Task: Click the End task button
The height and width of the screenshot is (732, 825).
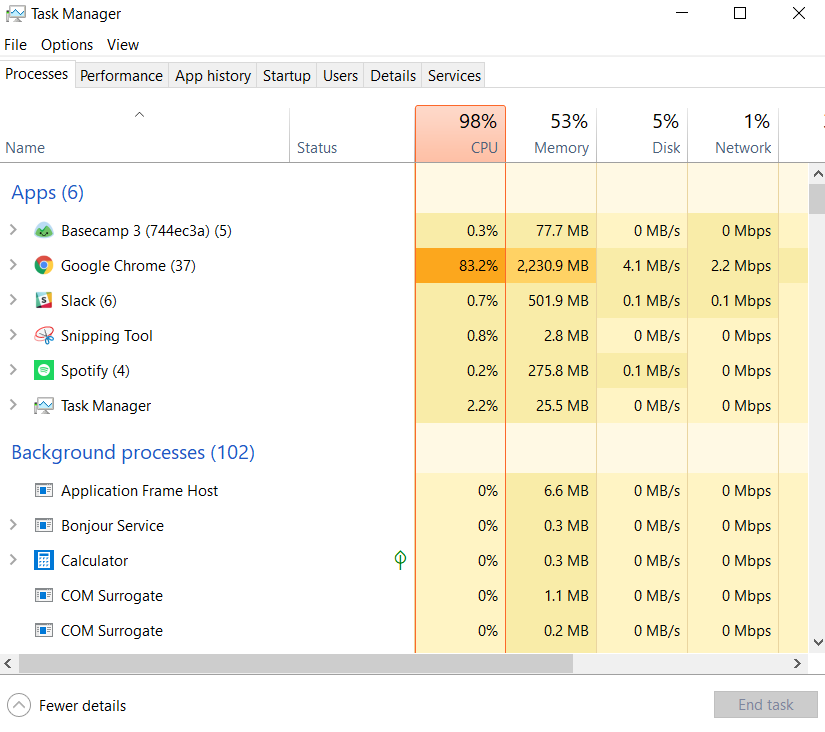Action: [766, 705]
